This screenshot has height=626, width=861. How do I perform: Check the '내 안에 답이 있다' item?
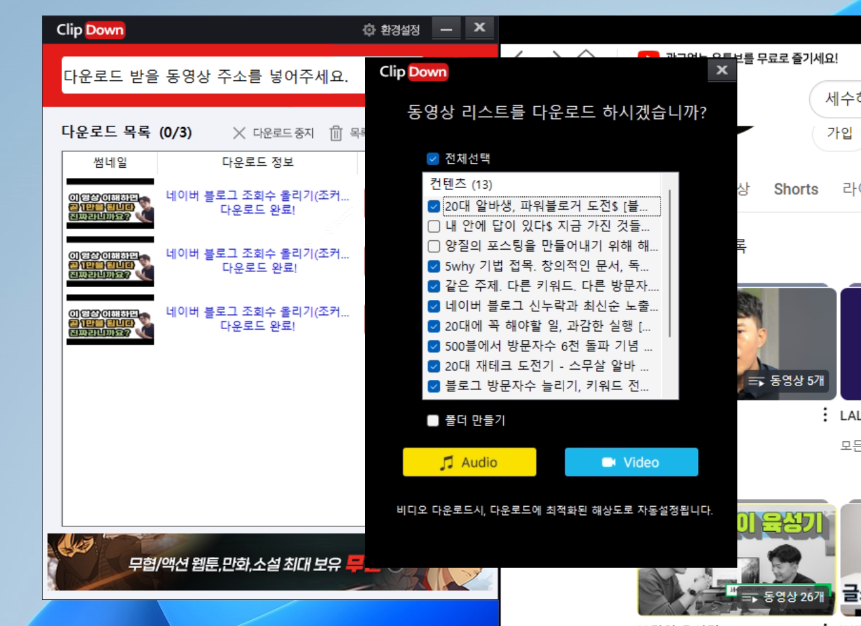(x=434, y=226)
